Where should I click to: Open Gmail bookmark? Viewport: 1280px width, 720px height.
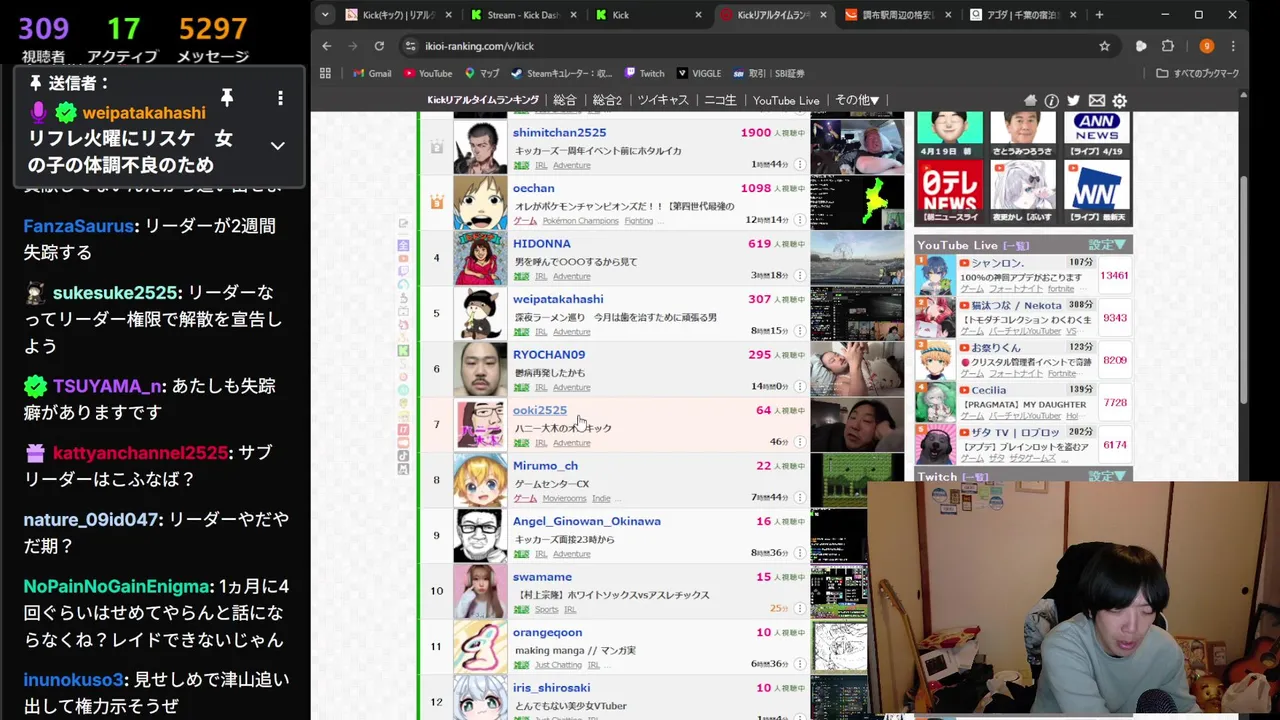[372, 73]
